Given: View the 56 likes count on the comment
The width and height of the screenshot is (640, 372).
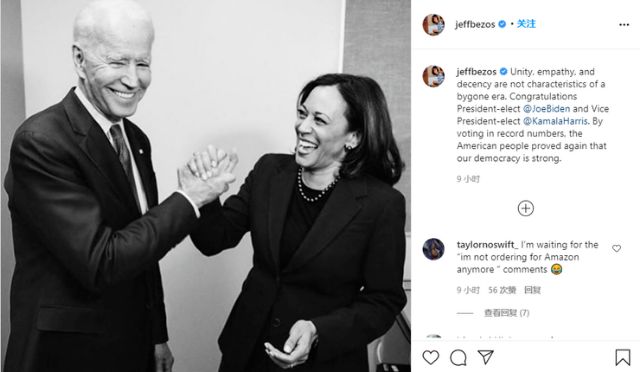Looking at the screenshot, I should [502, 290].
